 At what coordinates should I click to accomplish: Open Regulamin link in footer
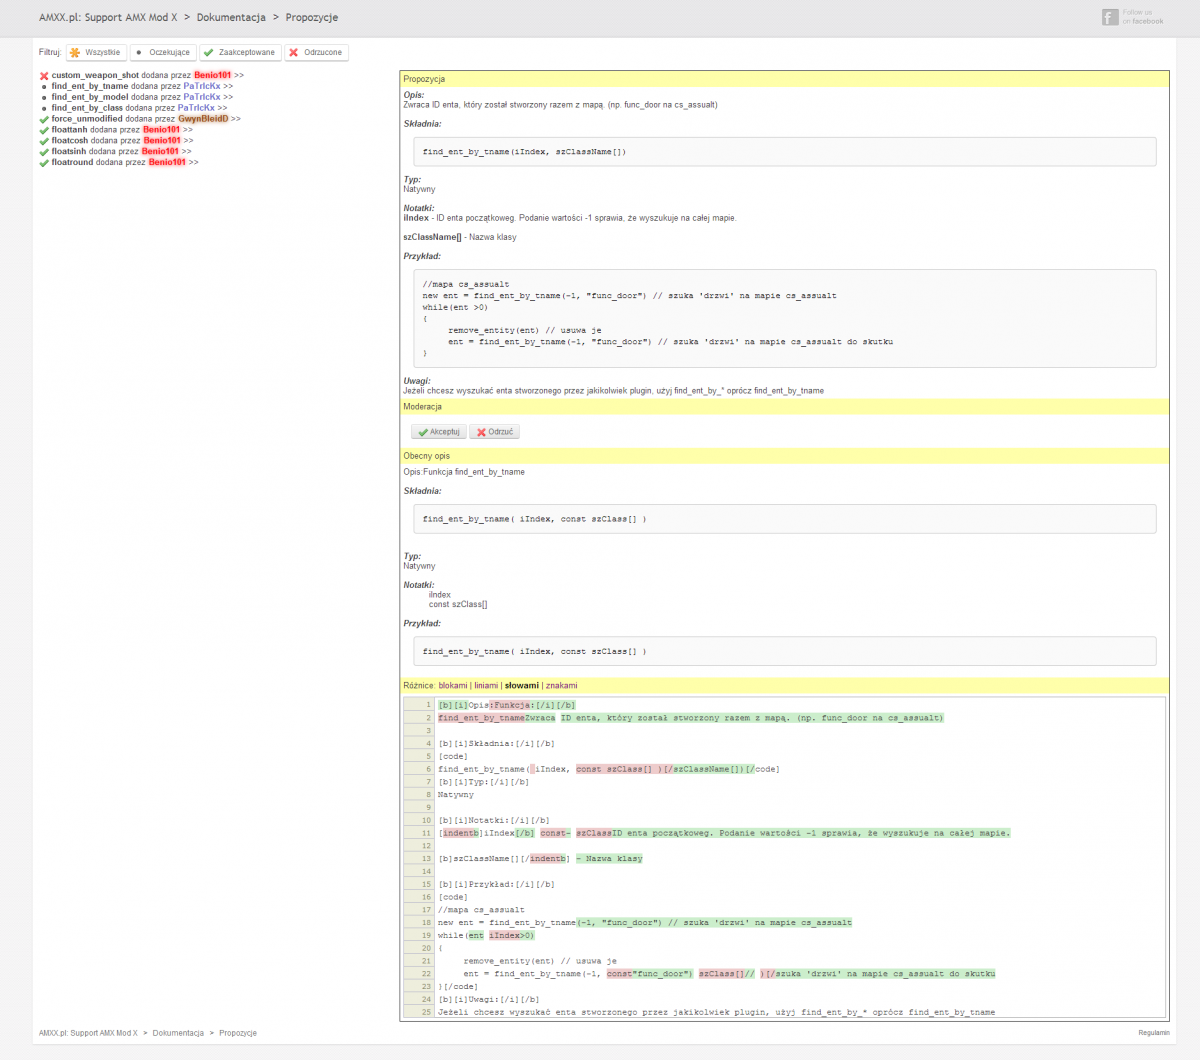1154,1033
